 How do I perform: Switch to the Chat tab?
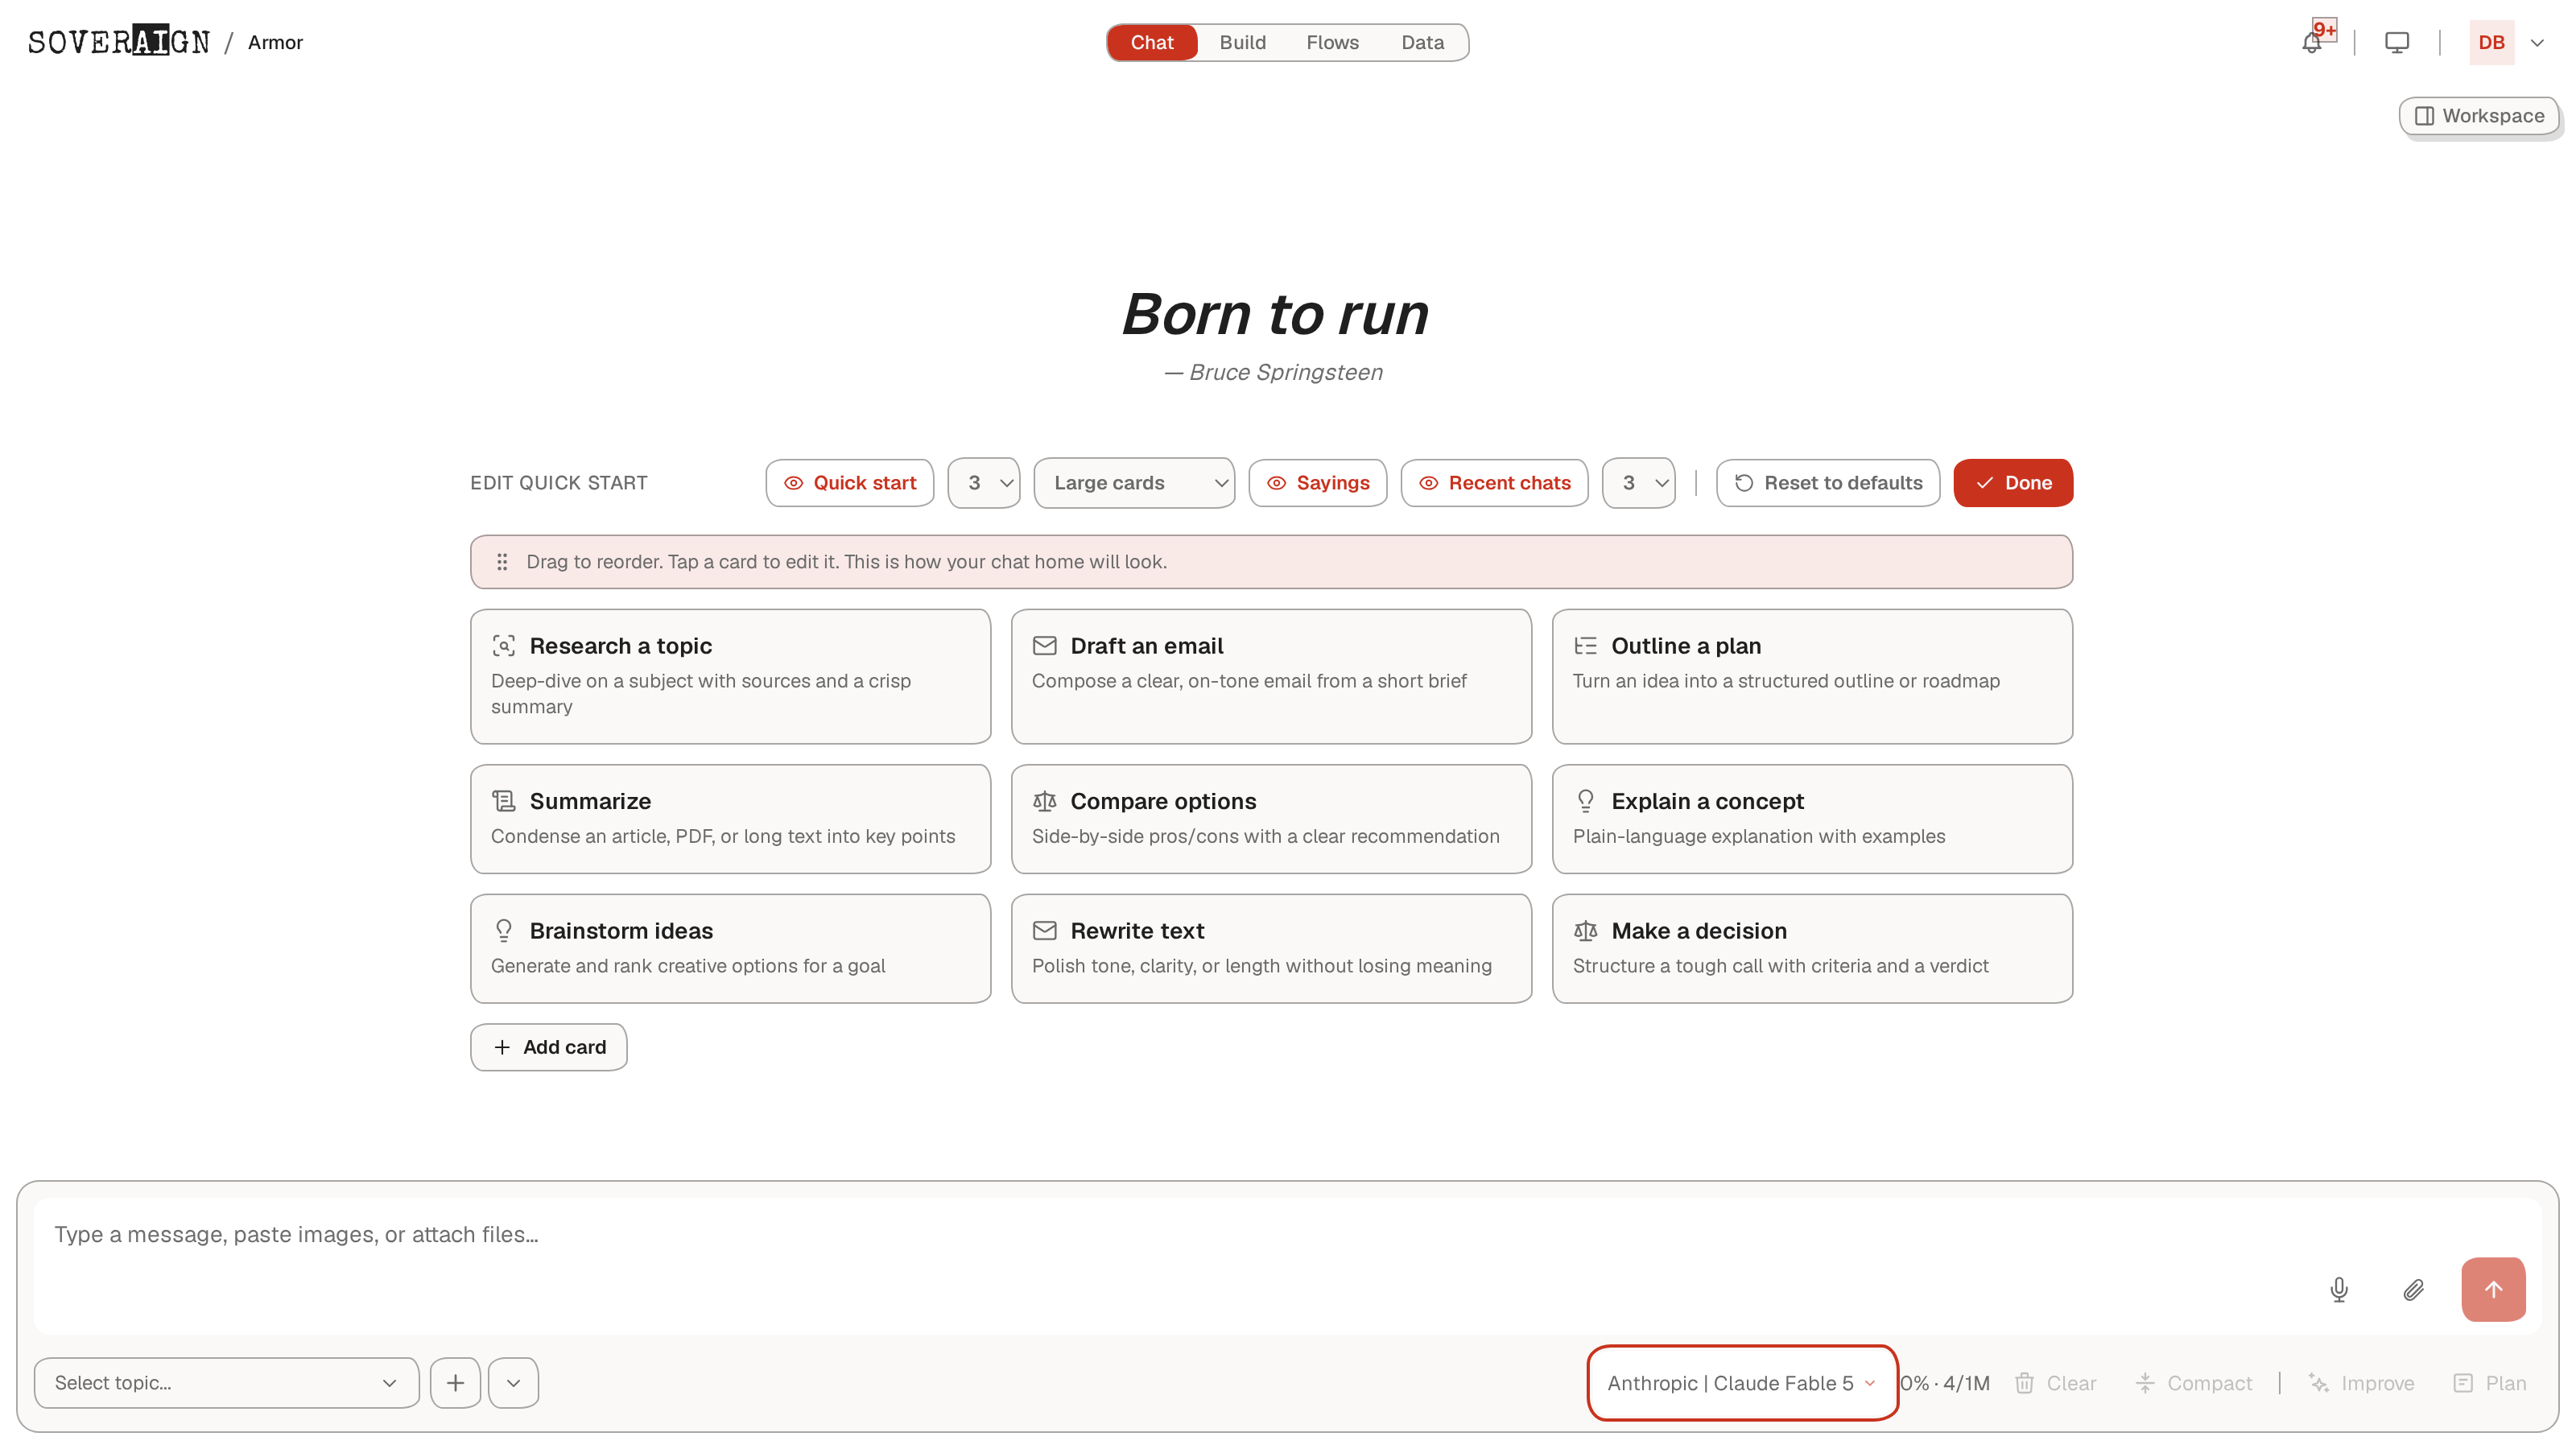click(x=1152, y=42)
